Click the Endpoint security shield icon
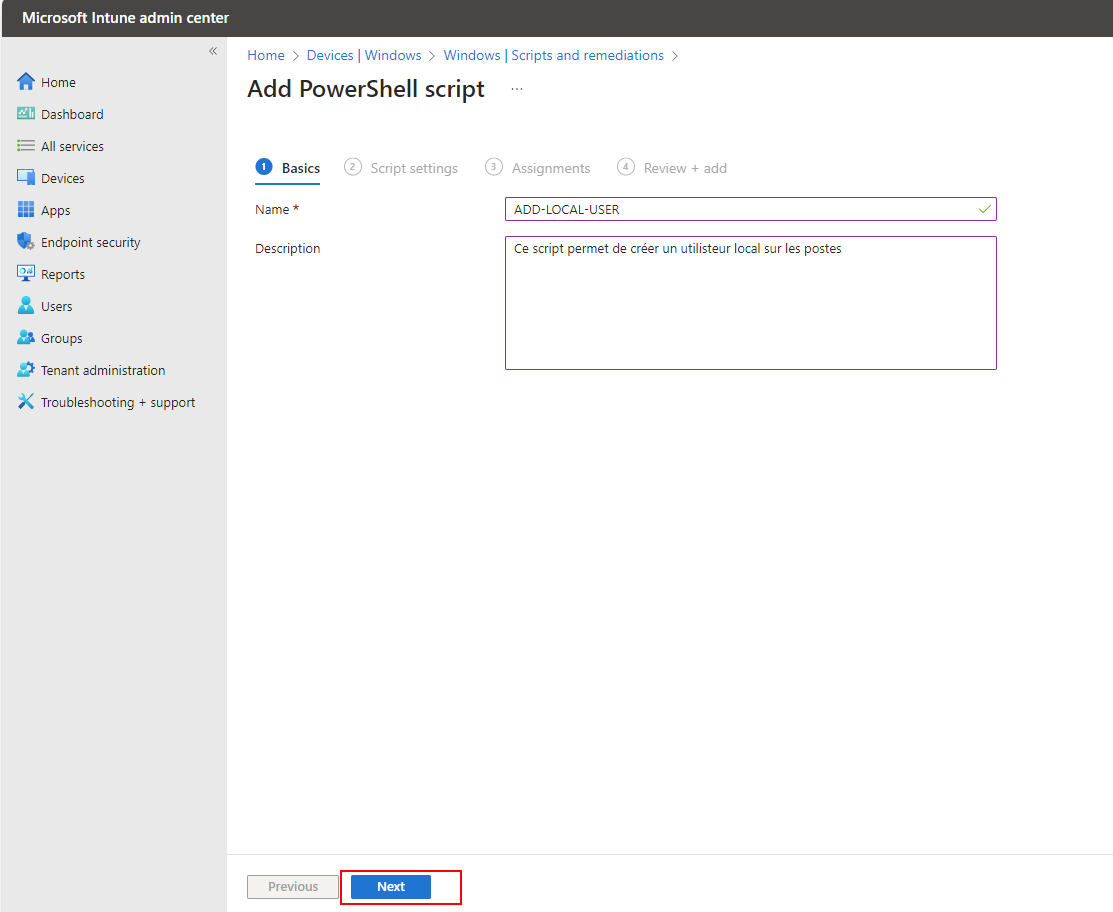This screenshot has height=912, width=1113. pos(26,241)
